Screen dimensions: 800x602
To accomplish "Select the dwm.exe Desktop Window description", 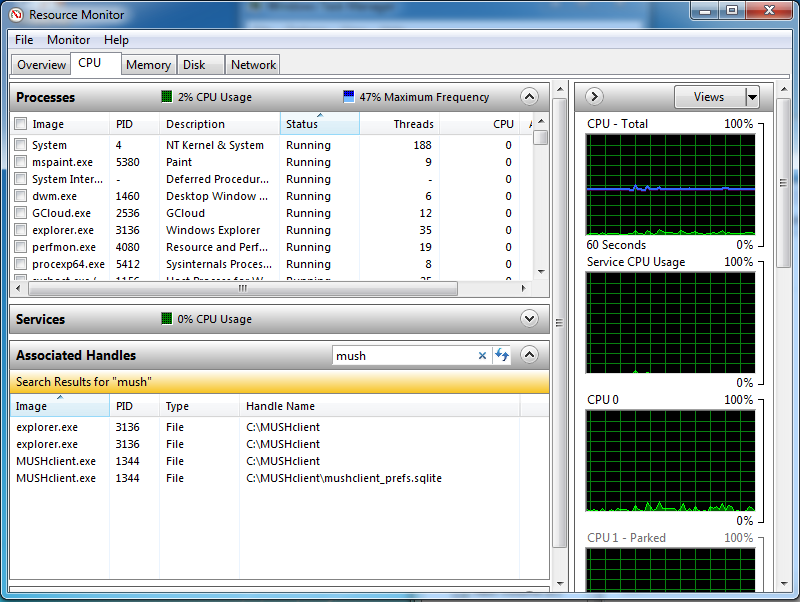I will tap(216, 196).
